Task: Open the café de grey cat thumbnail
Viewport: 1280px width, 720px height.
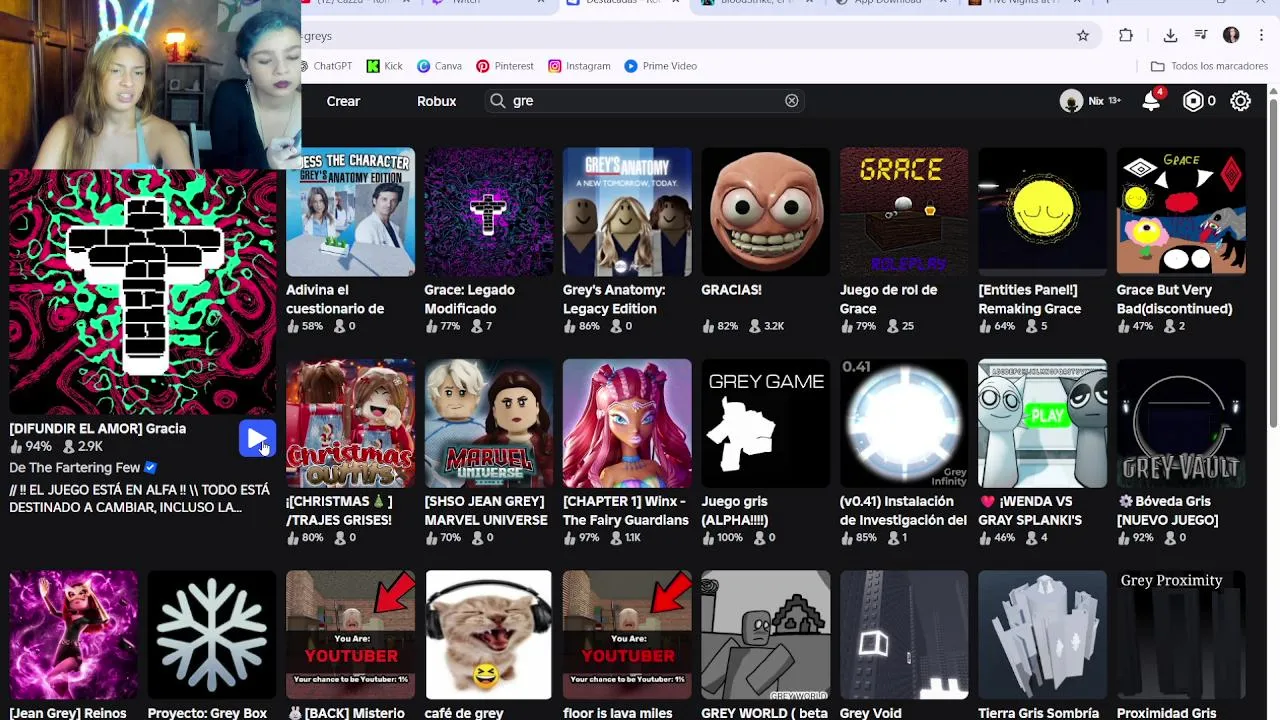Action: tap(488, 635)
